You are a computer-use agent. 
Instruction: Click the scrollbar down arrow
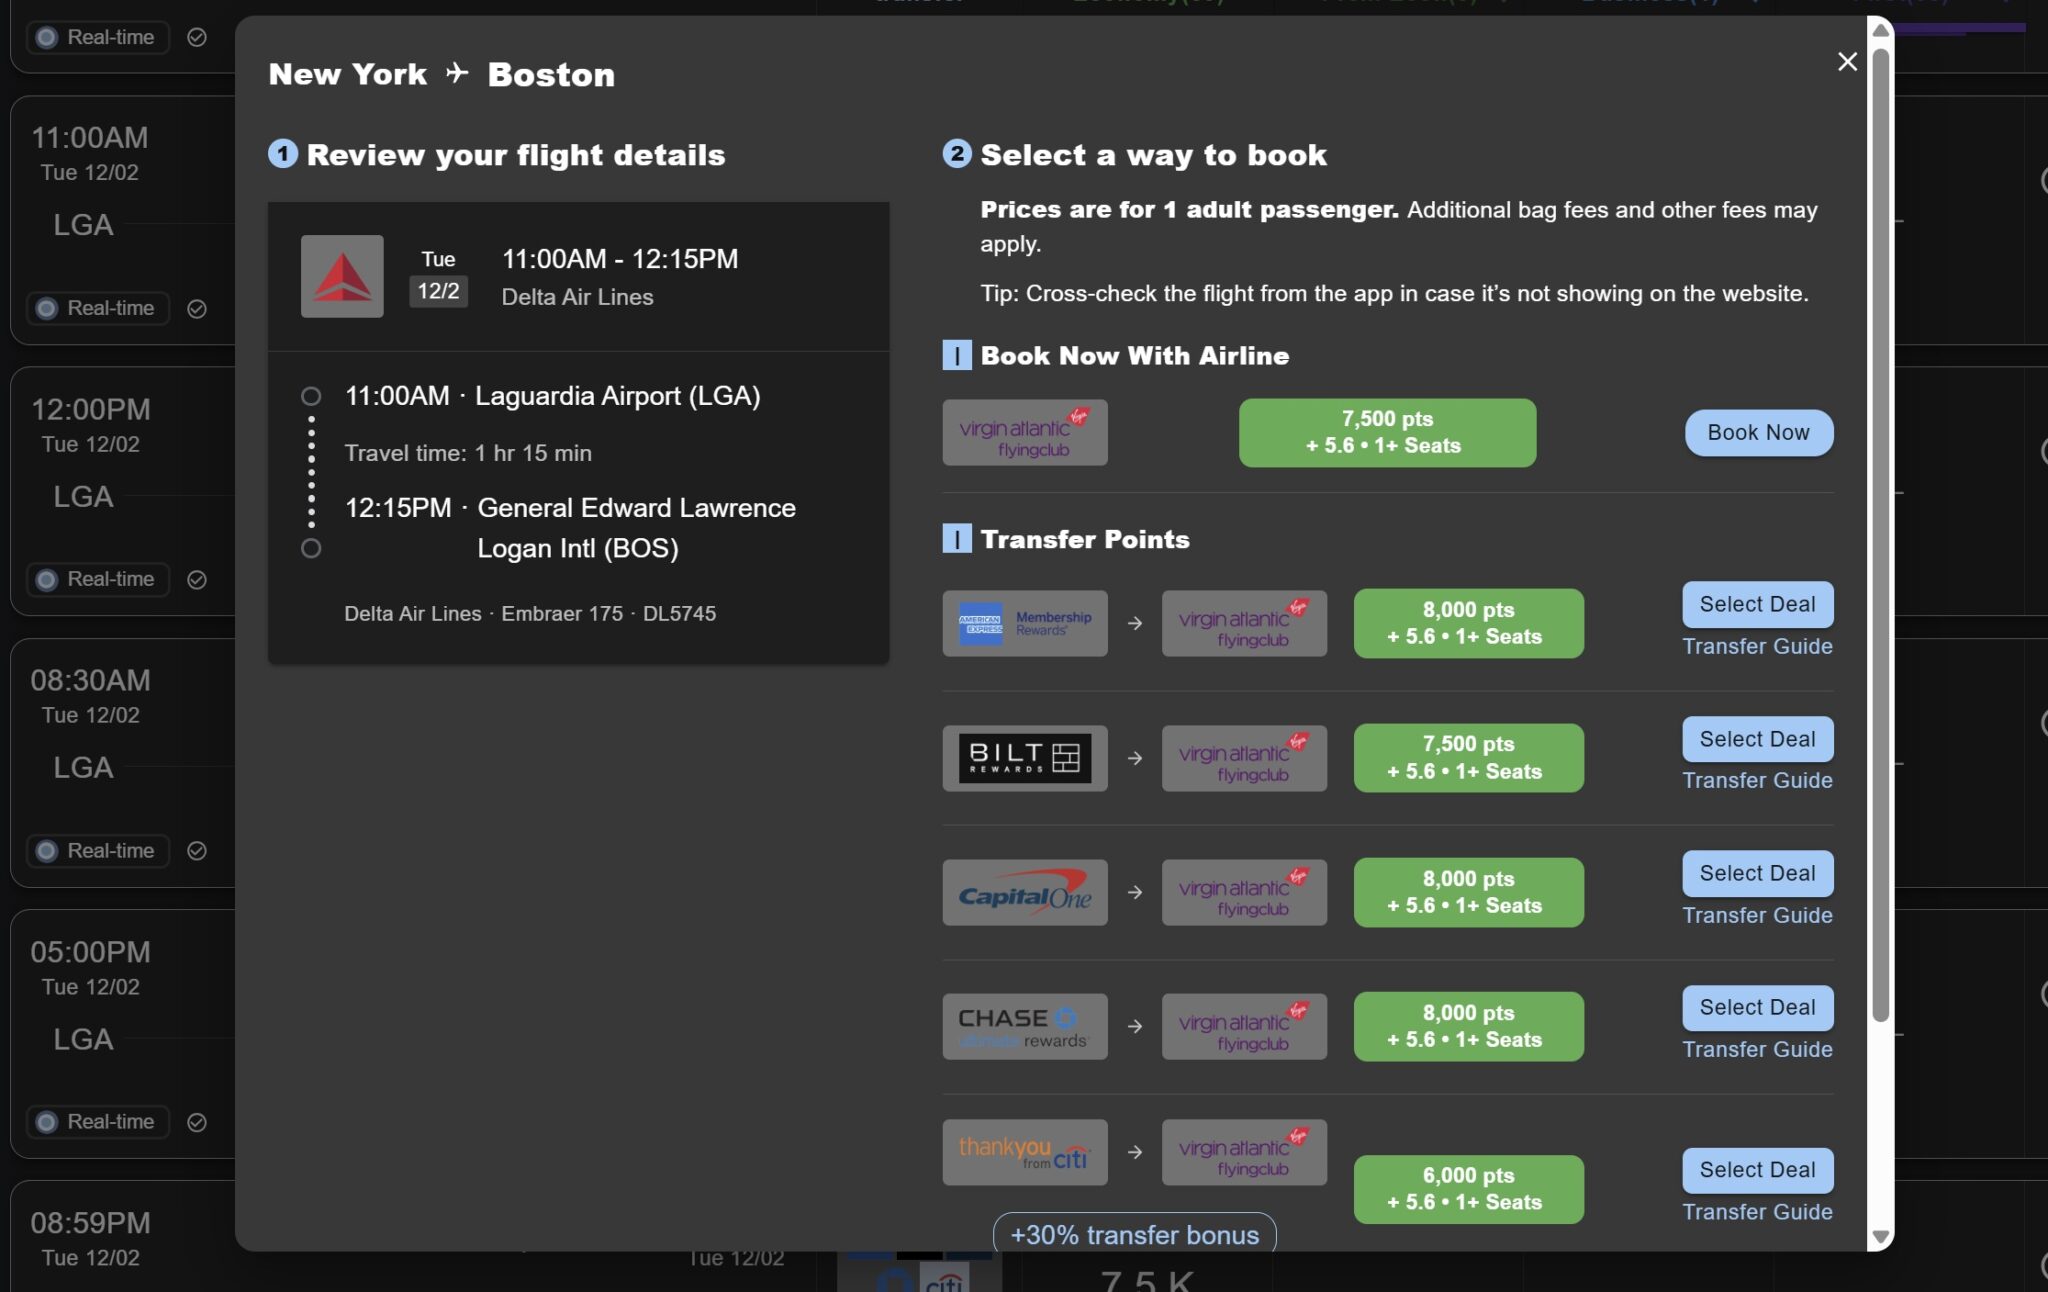pyautogui.click(x=1880, y=1237)
